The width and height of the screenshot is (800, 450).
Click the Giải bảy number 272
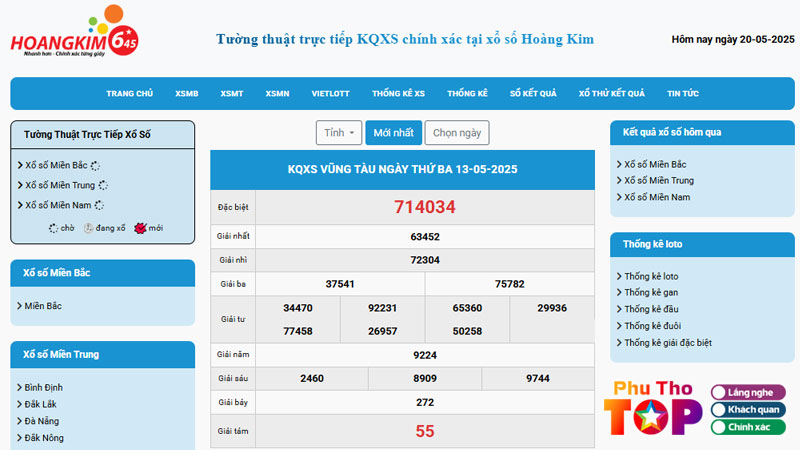point(424,403)
